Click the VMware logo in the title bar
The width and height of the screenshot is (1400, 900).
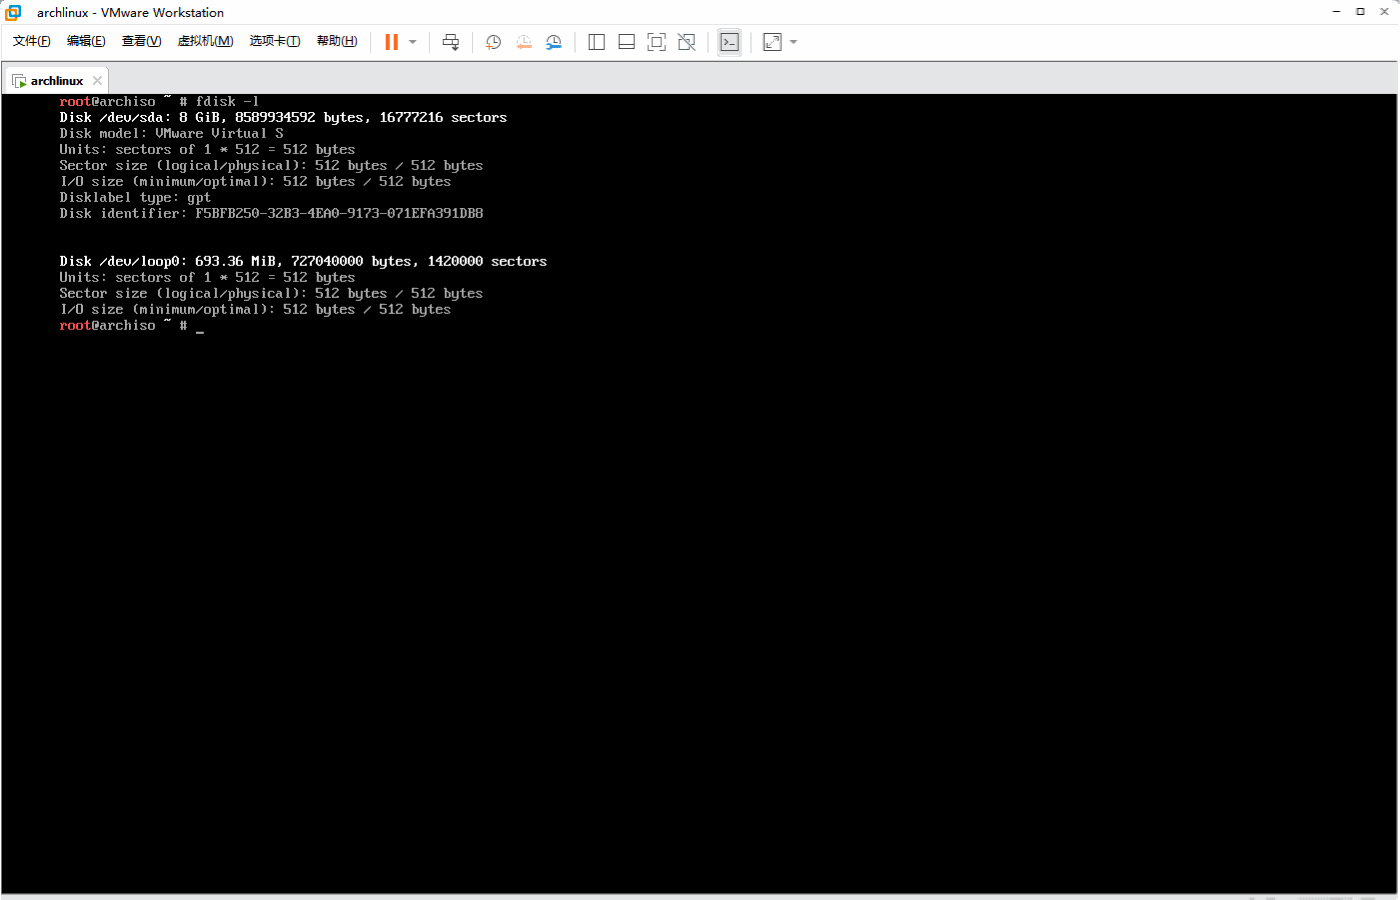pyautogui.click(x=11, y=12)
